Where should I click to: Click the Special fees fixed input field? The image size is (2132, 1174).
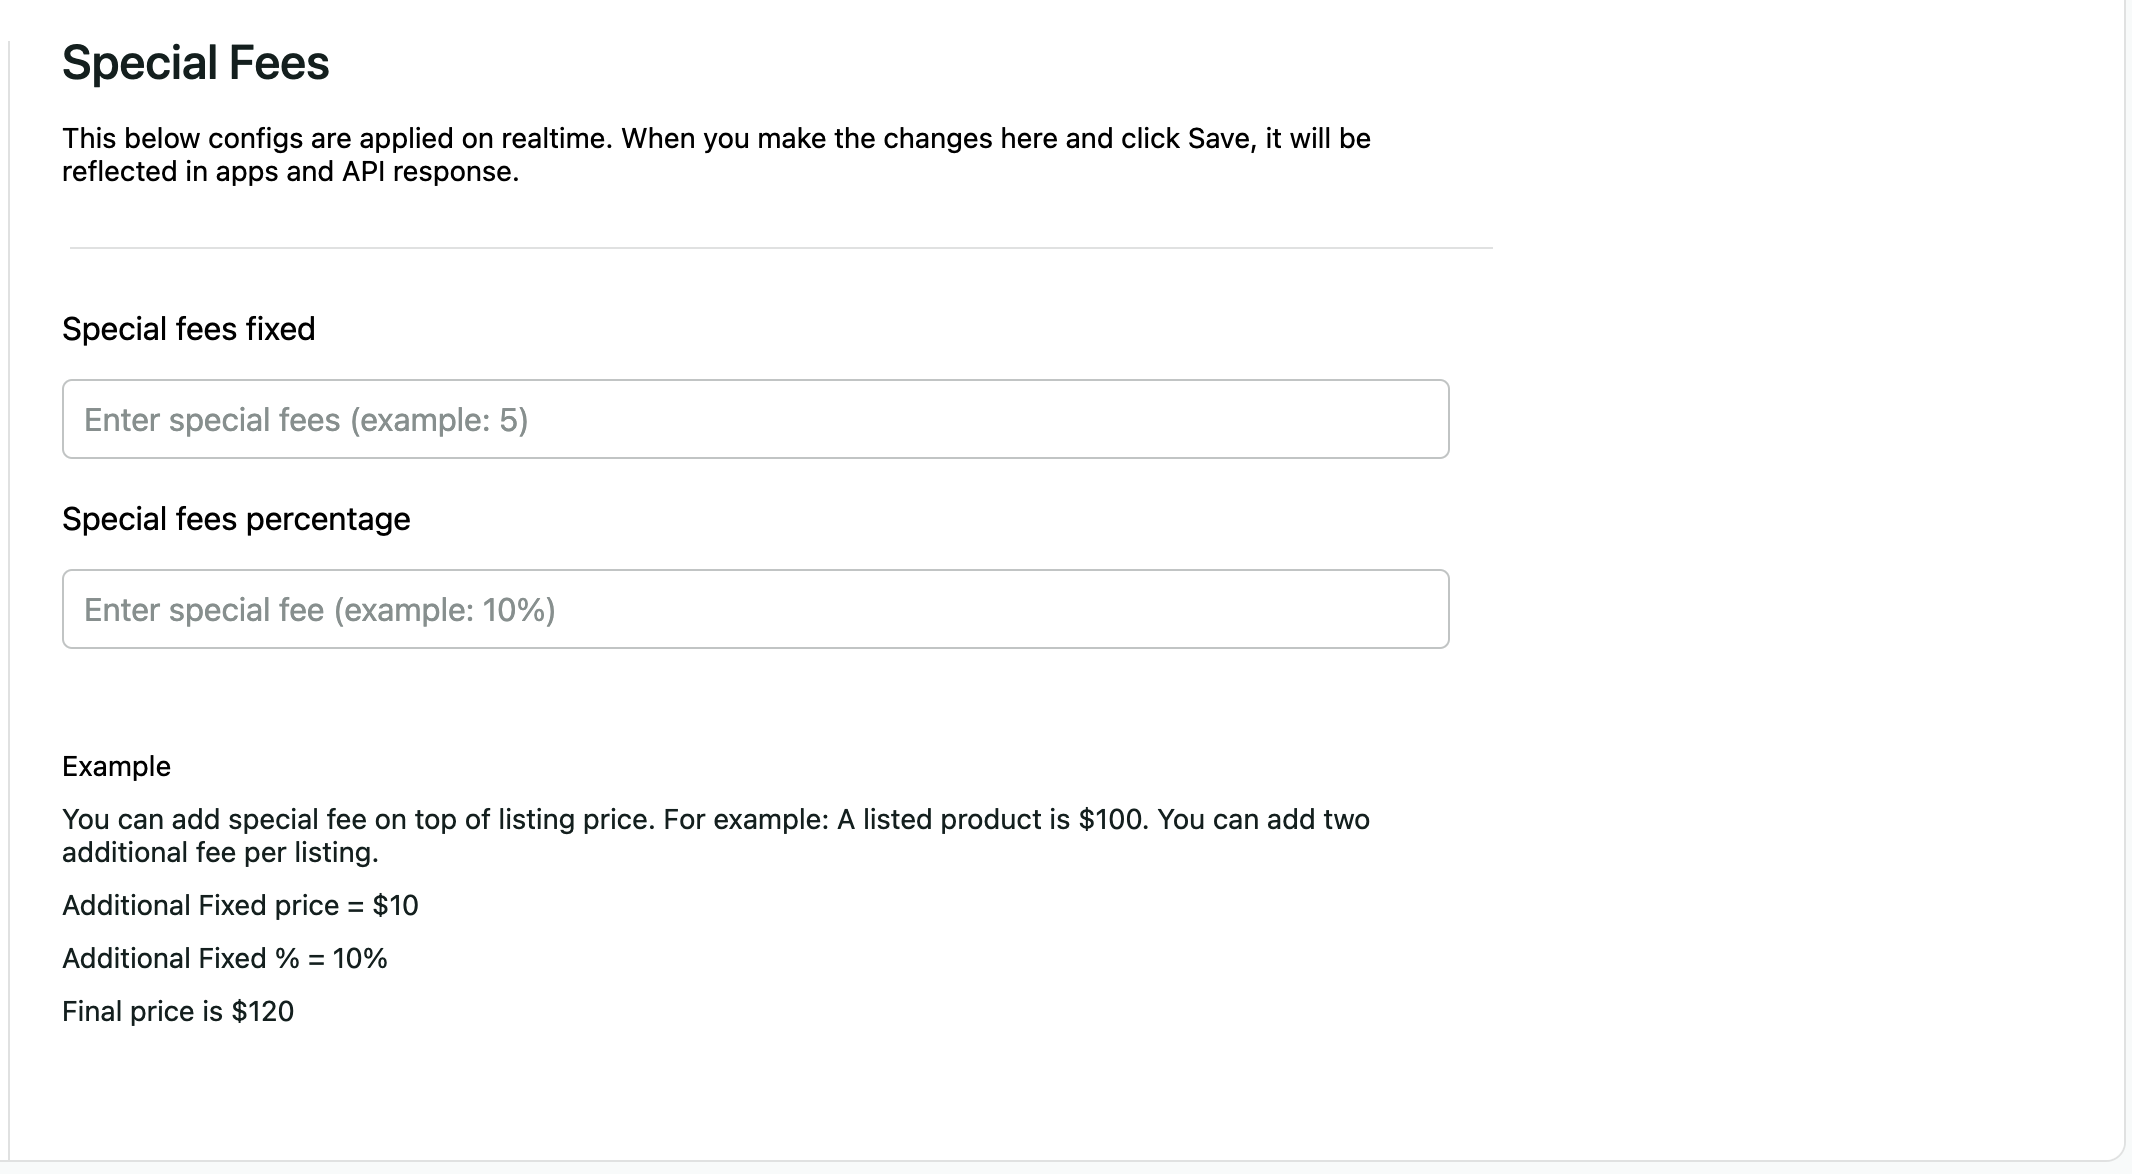(x=755, y=419)
